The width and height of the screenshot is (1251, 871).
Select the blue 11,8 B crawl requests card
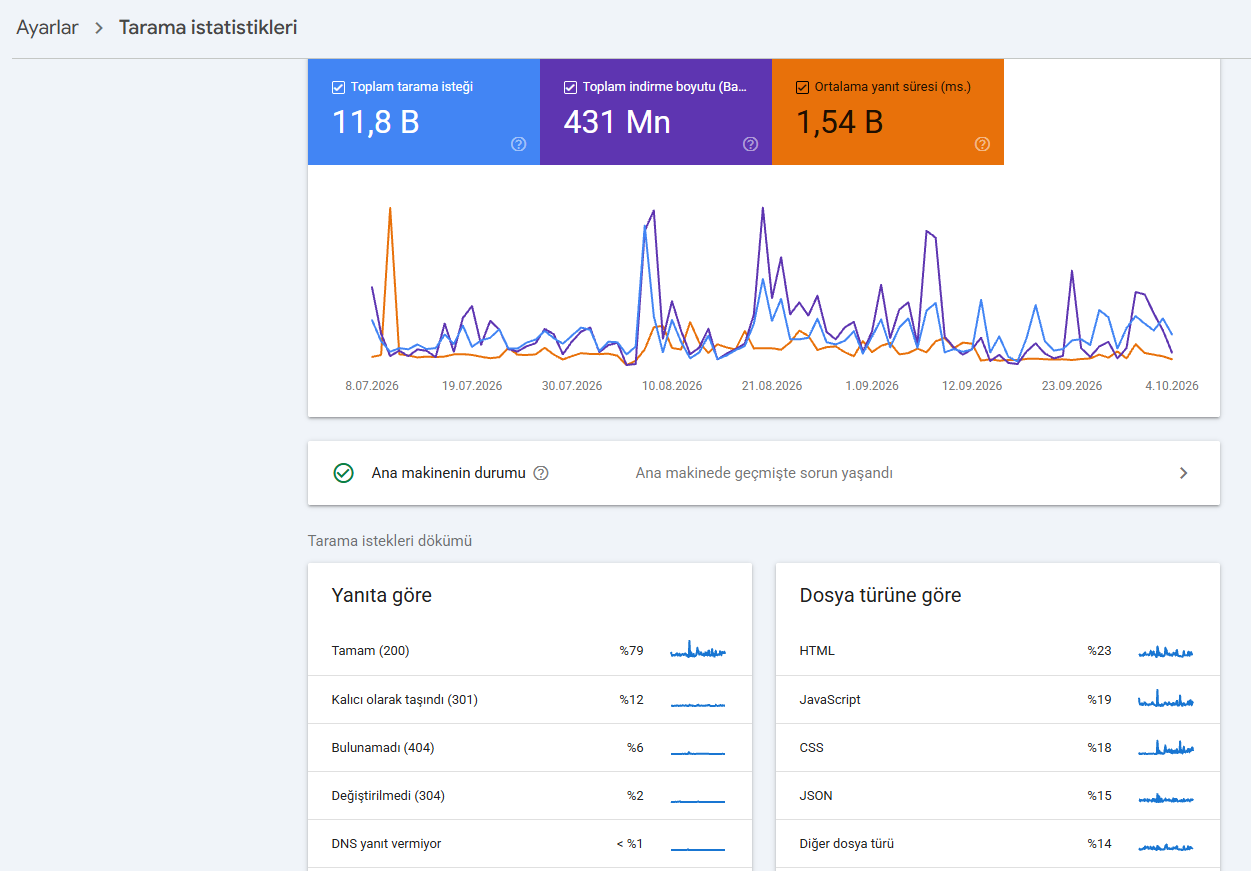pyautogui.click(x=424, y=112)
